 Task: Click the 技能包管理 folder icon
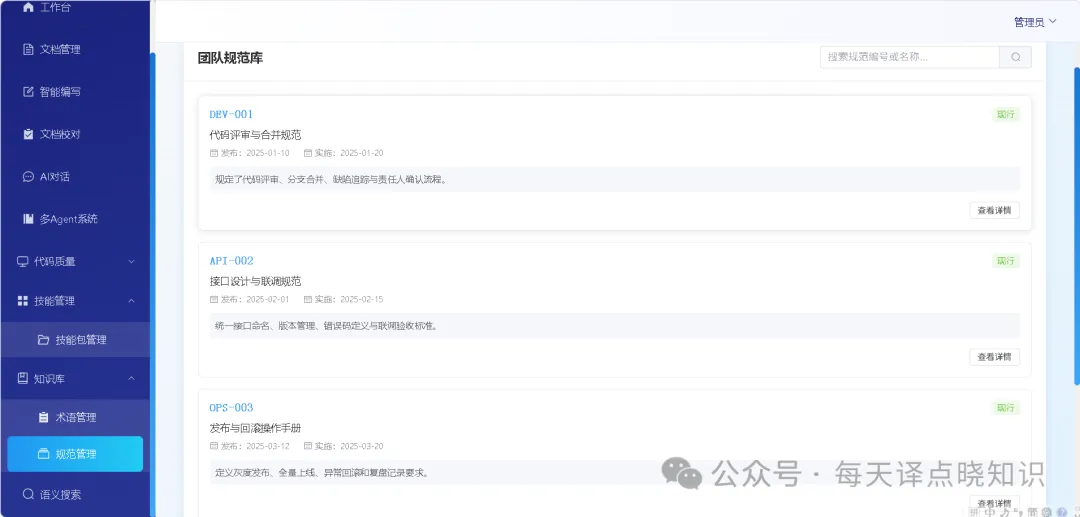click(x=43, y=339)
